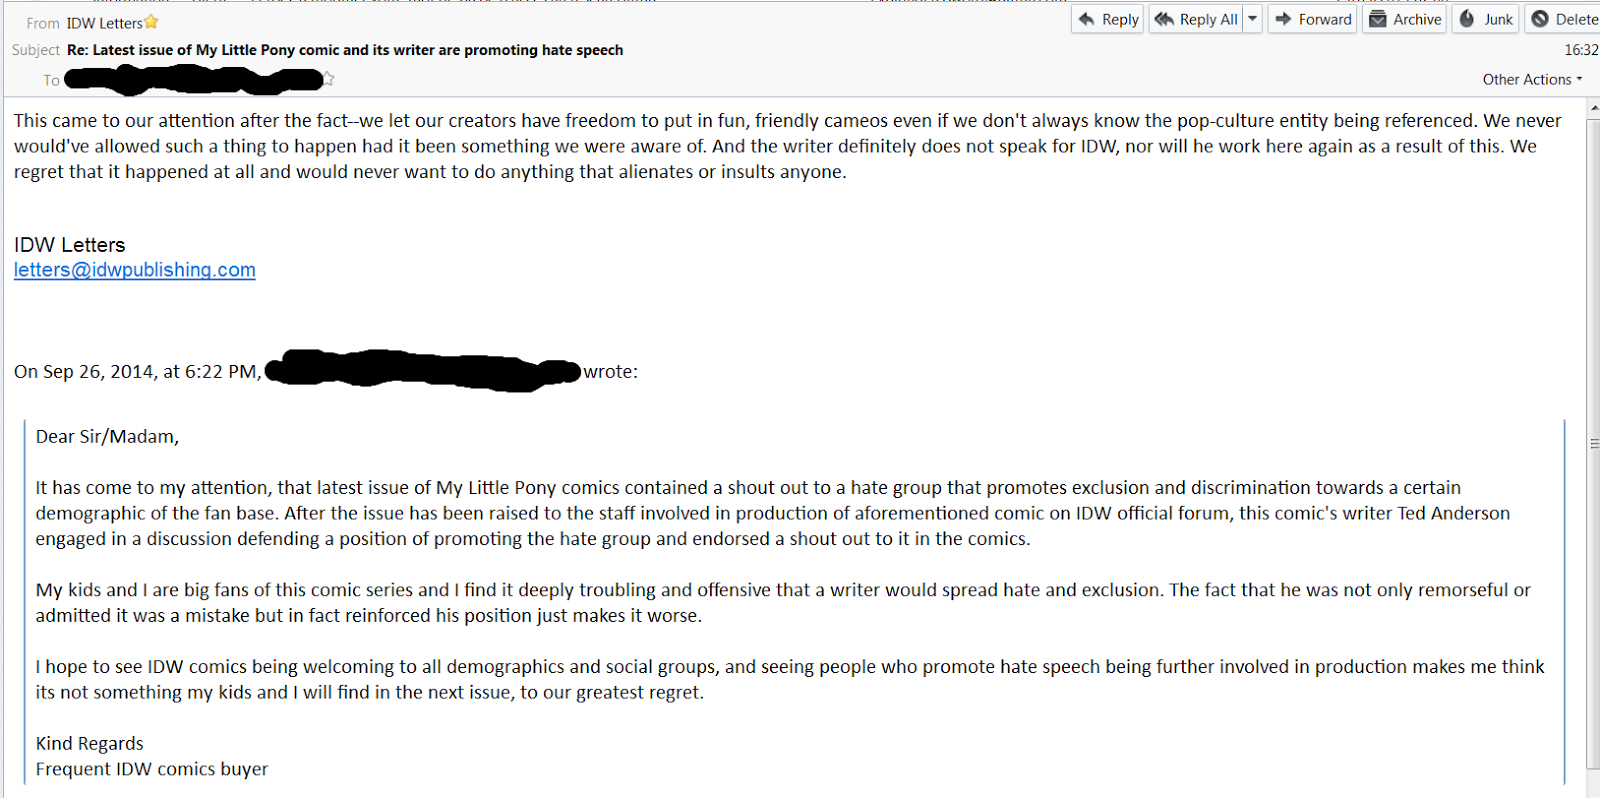Viewport: 1600px width, 798px height.
Task: Click the IDW Letters sender name
Action: (105, 23)
